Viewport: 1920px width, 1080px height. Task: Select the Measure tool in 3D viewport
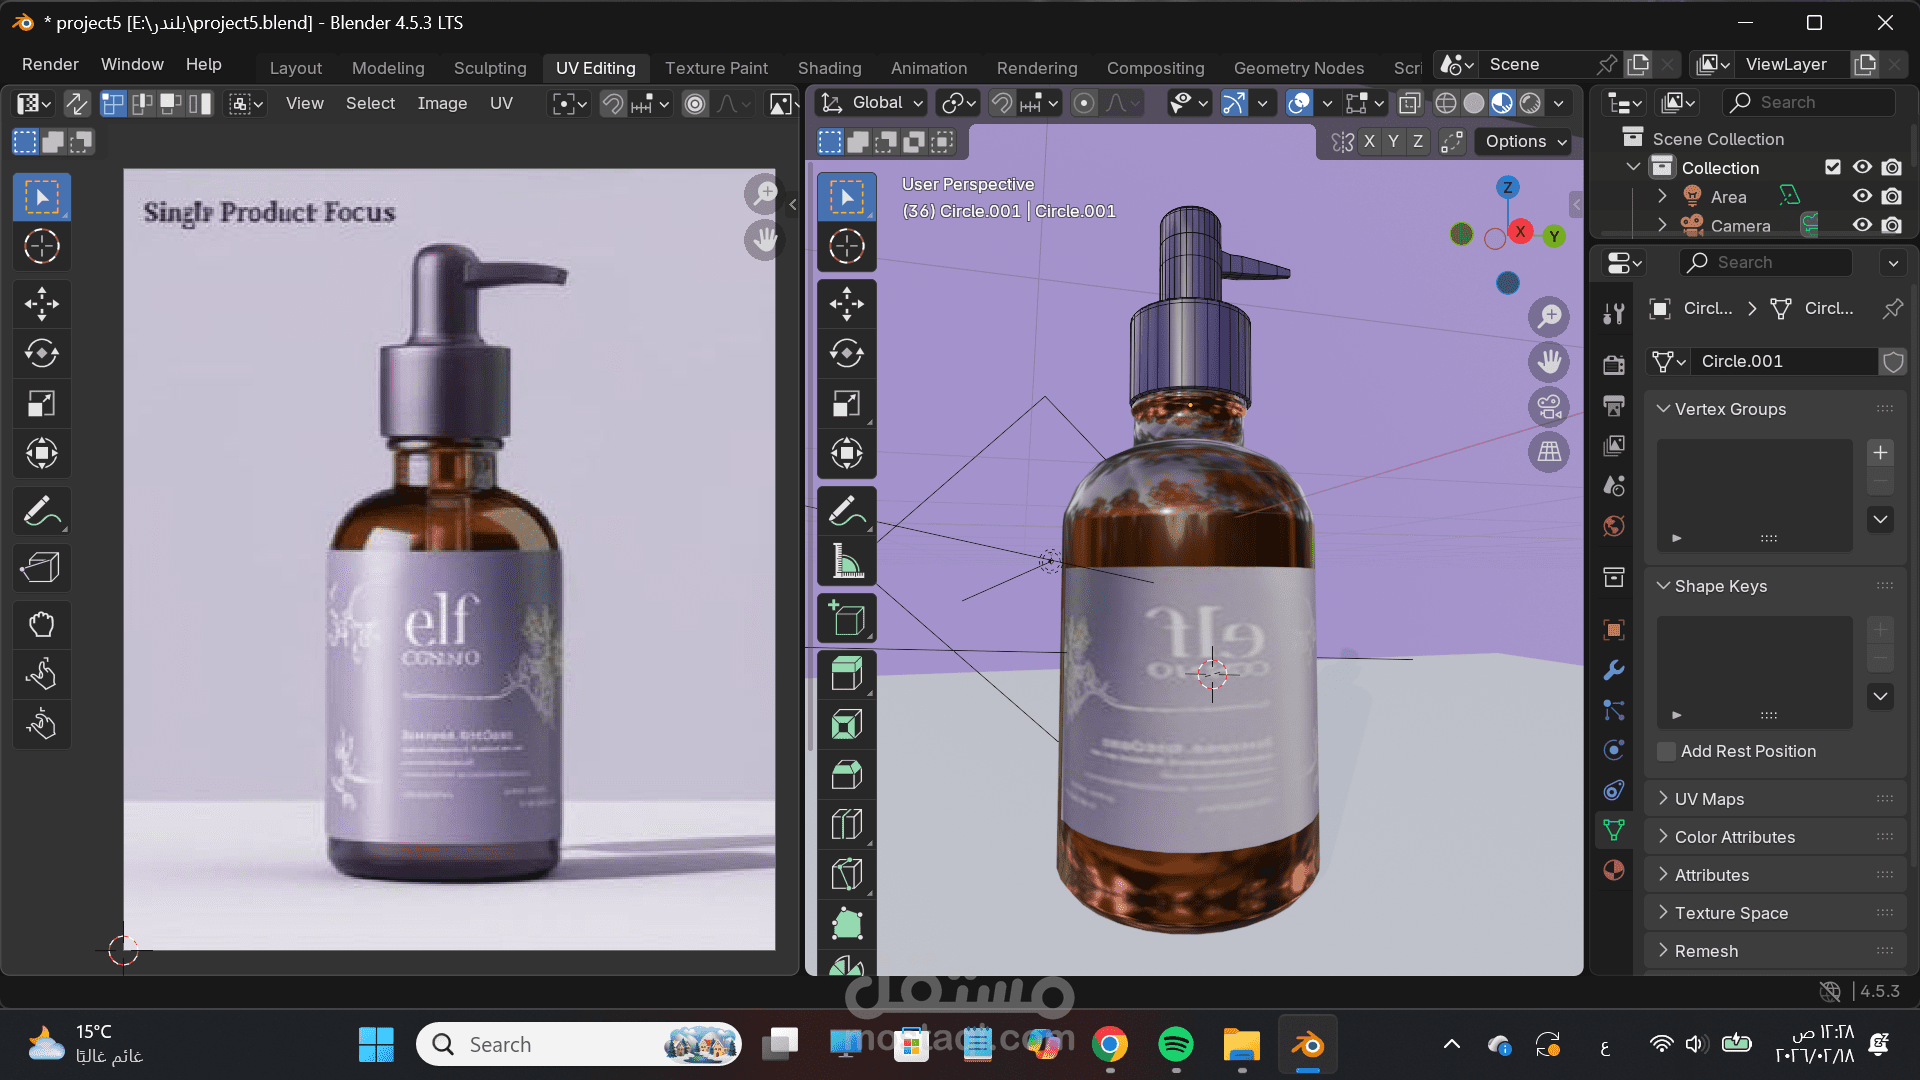click(x=846, y=562)
